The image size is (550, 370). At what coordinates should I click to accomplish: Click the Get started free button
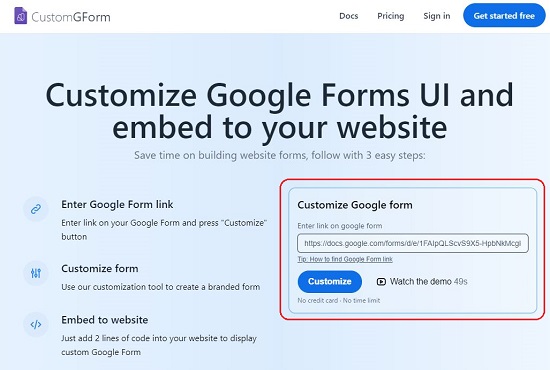(x=504, y=16)
